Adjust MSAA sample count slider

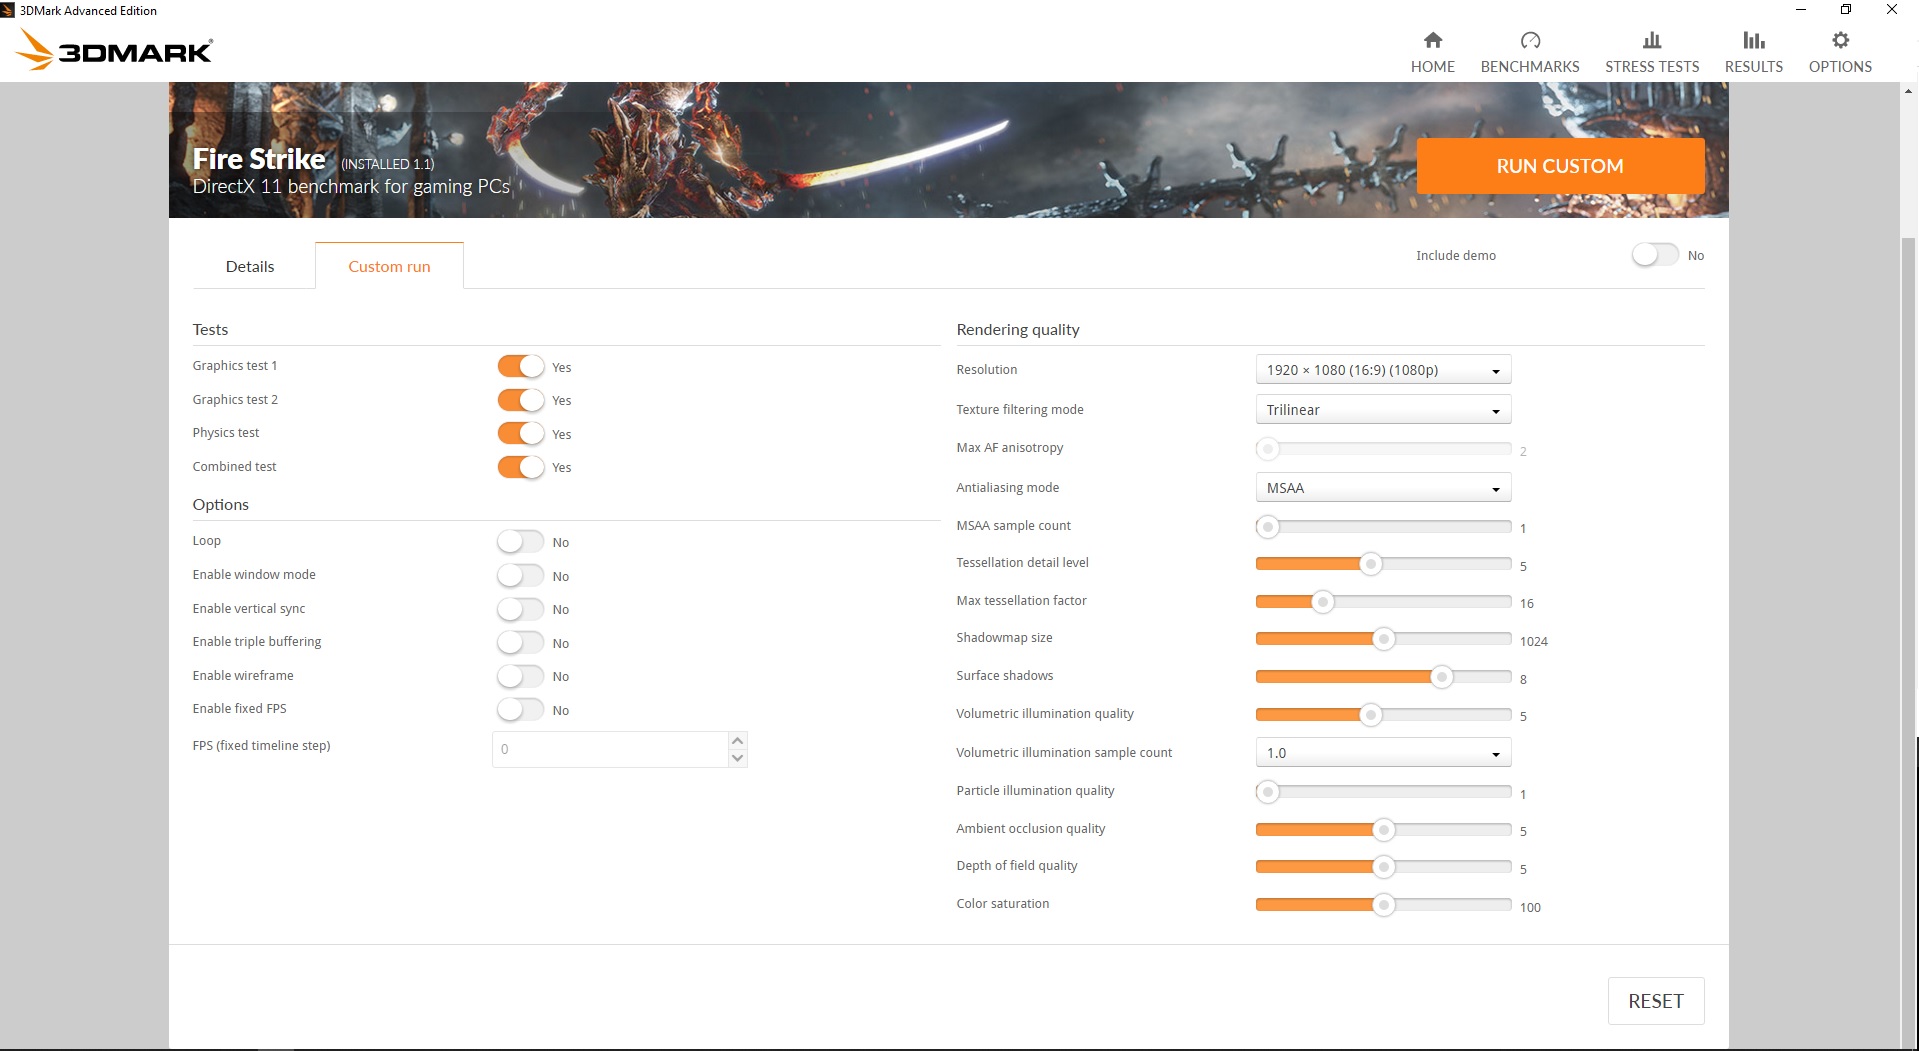click(1383, 527)
